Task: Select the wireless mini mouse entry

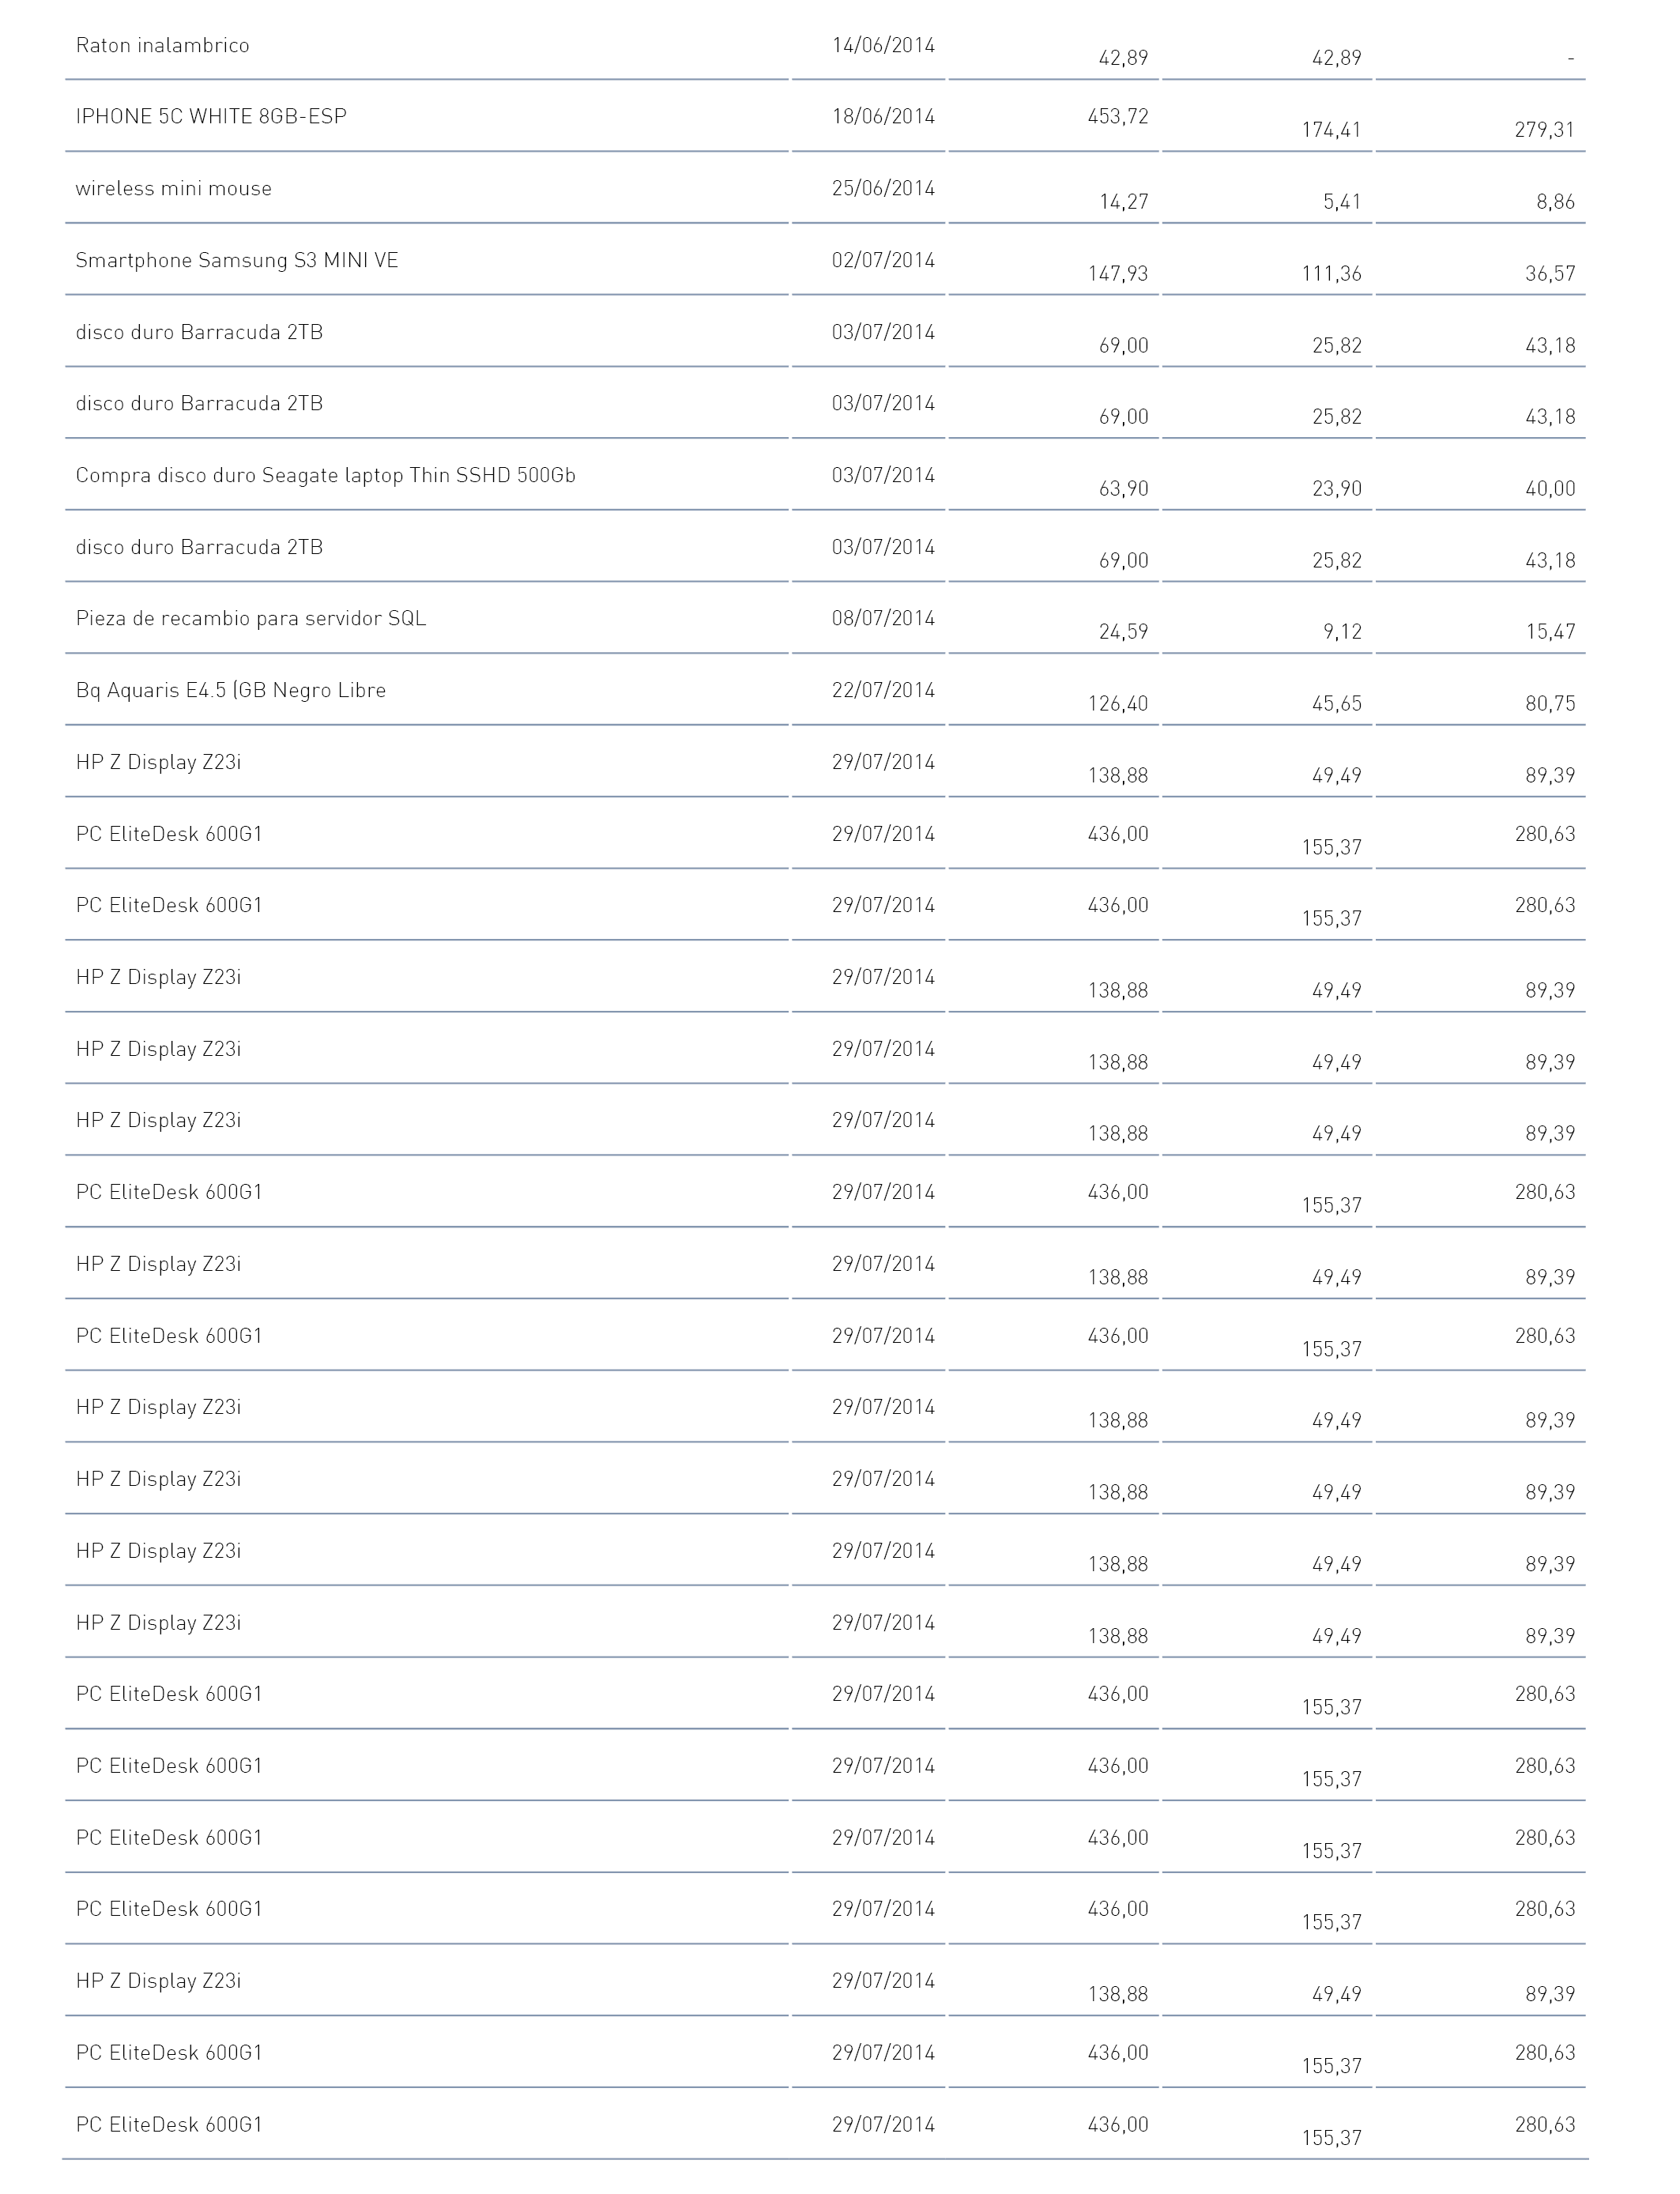Action: coord(173,189)
